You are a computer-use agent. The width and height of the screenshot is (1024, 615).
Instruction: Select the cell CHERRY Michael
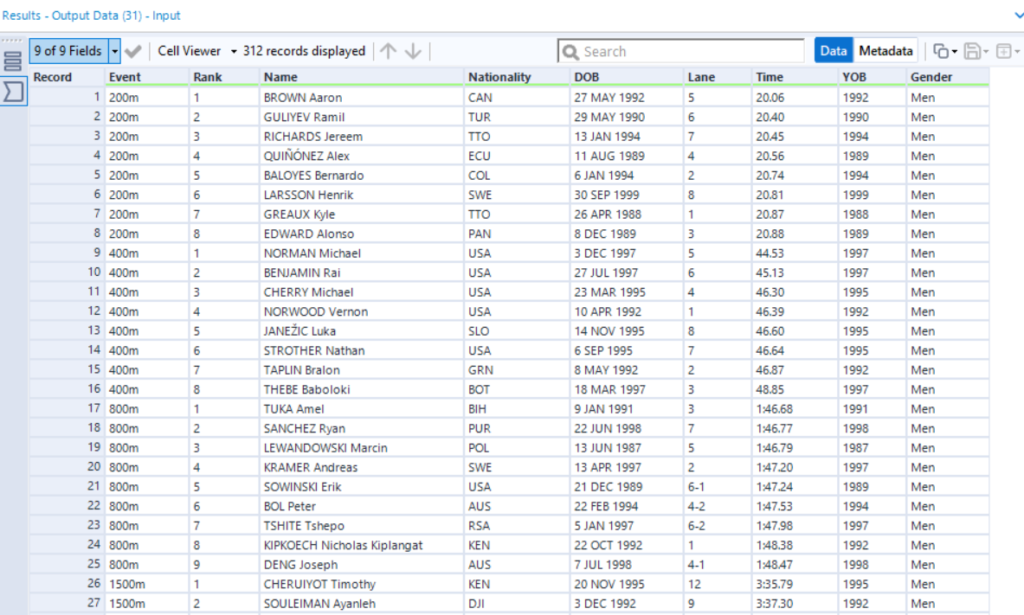[362, 292]
